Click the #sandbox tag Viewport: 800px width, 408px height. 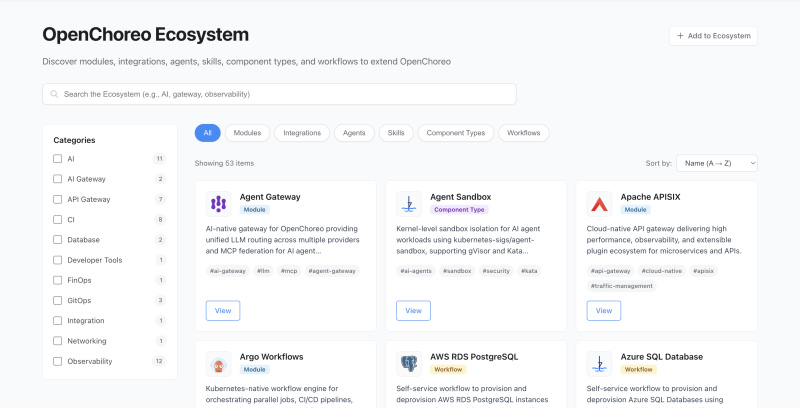(457, 271)
